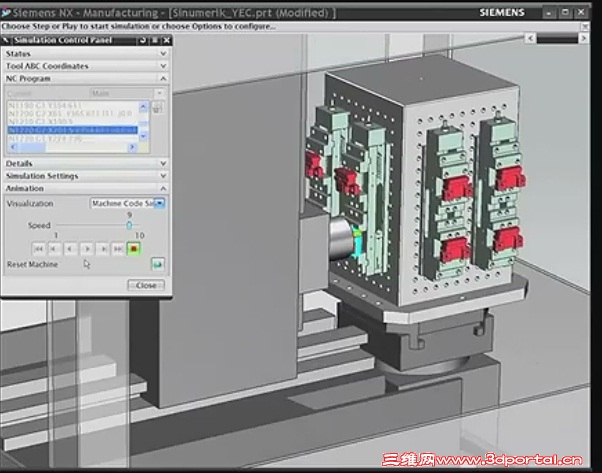Image resolution: width=602 pixels, height=473 pixels.
Task: Single step forward in simulation
Action: tap(103, 249)
